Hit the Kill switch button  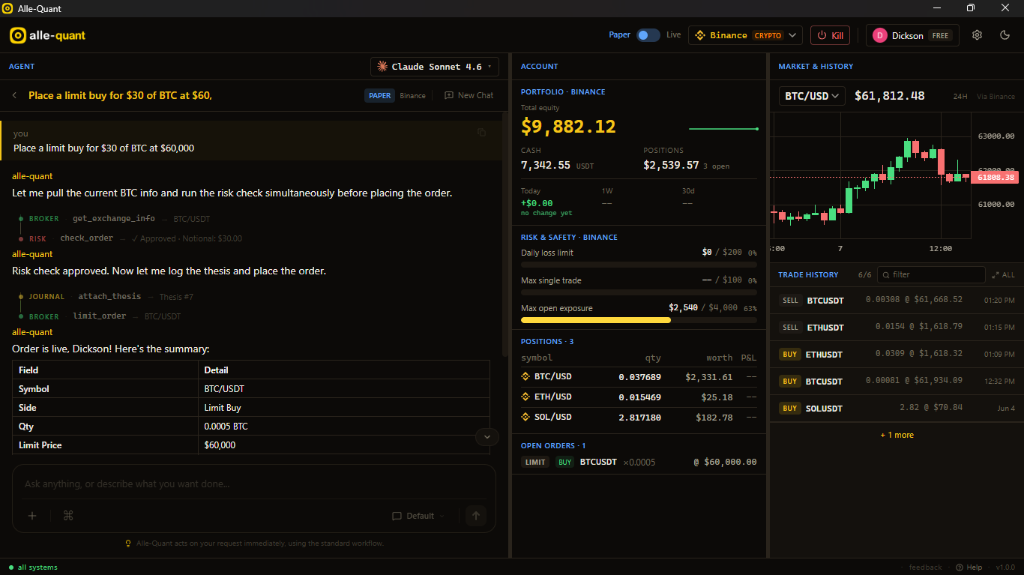coord(830,35)
